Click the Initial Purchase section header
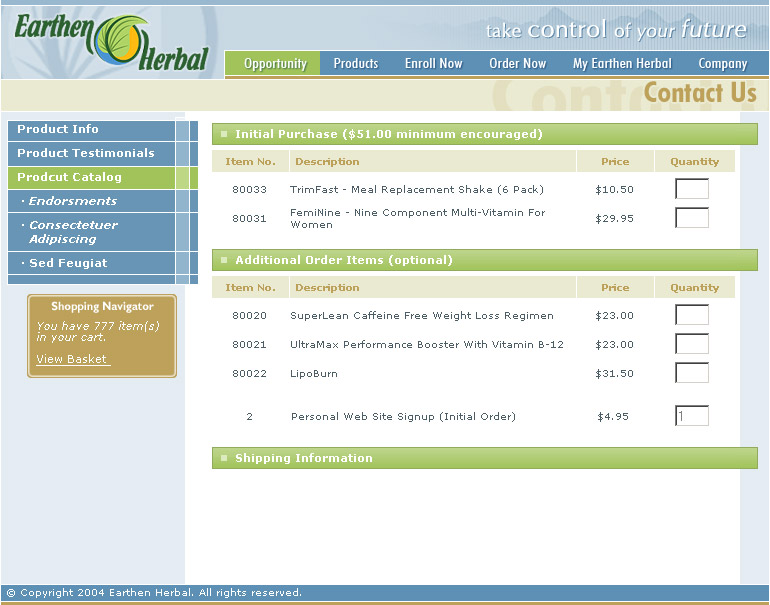This screenshot has height=605, width=770. (x=485, y=134)
